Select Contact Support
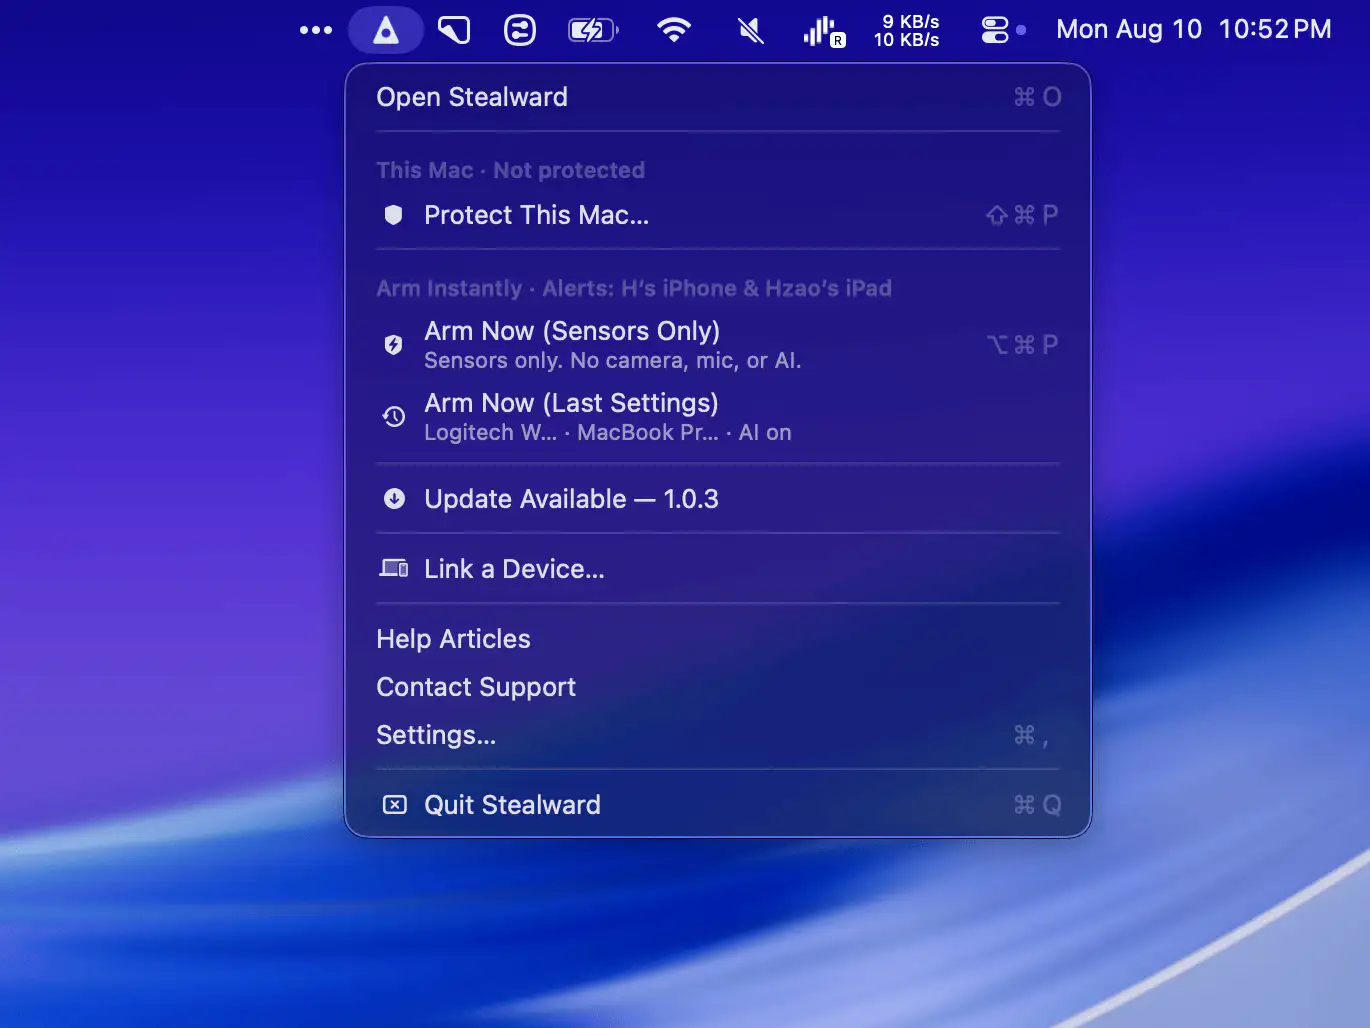The image size is (1370, 1028). click(718, 687)
